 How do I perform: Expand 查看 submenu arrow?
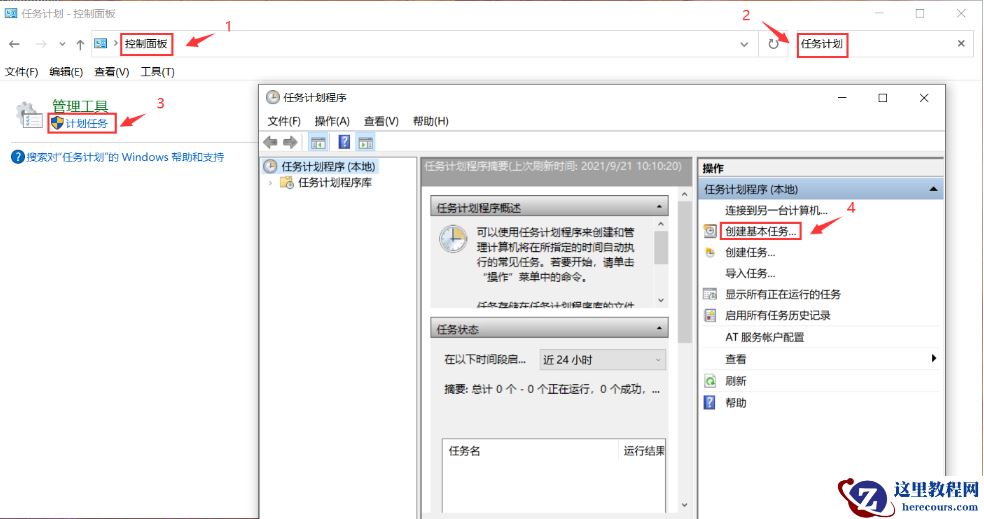934,358
